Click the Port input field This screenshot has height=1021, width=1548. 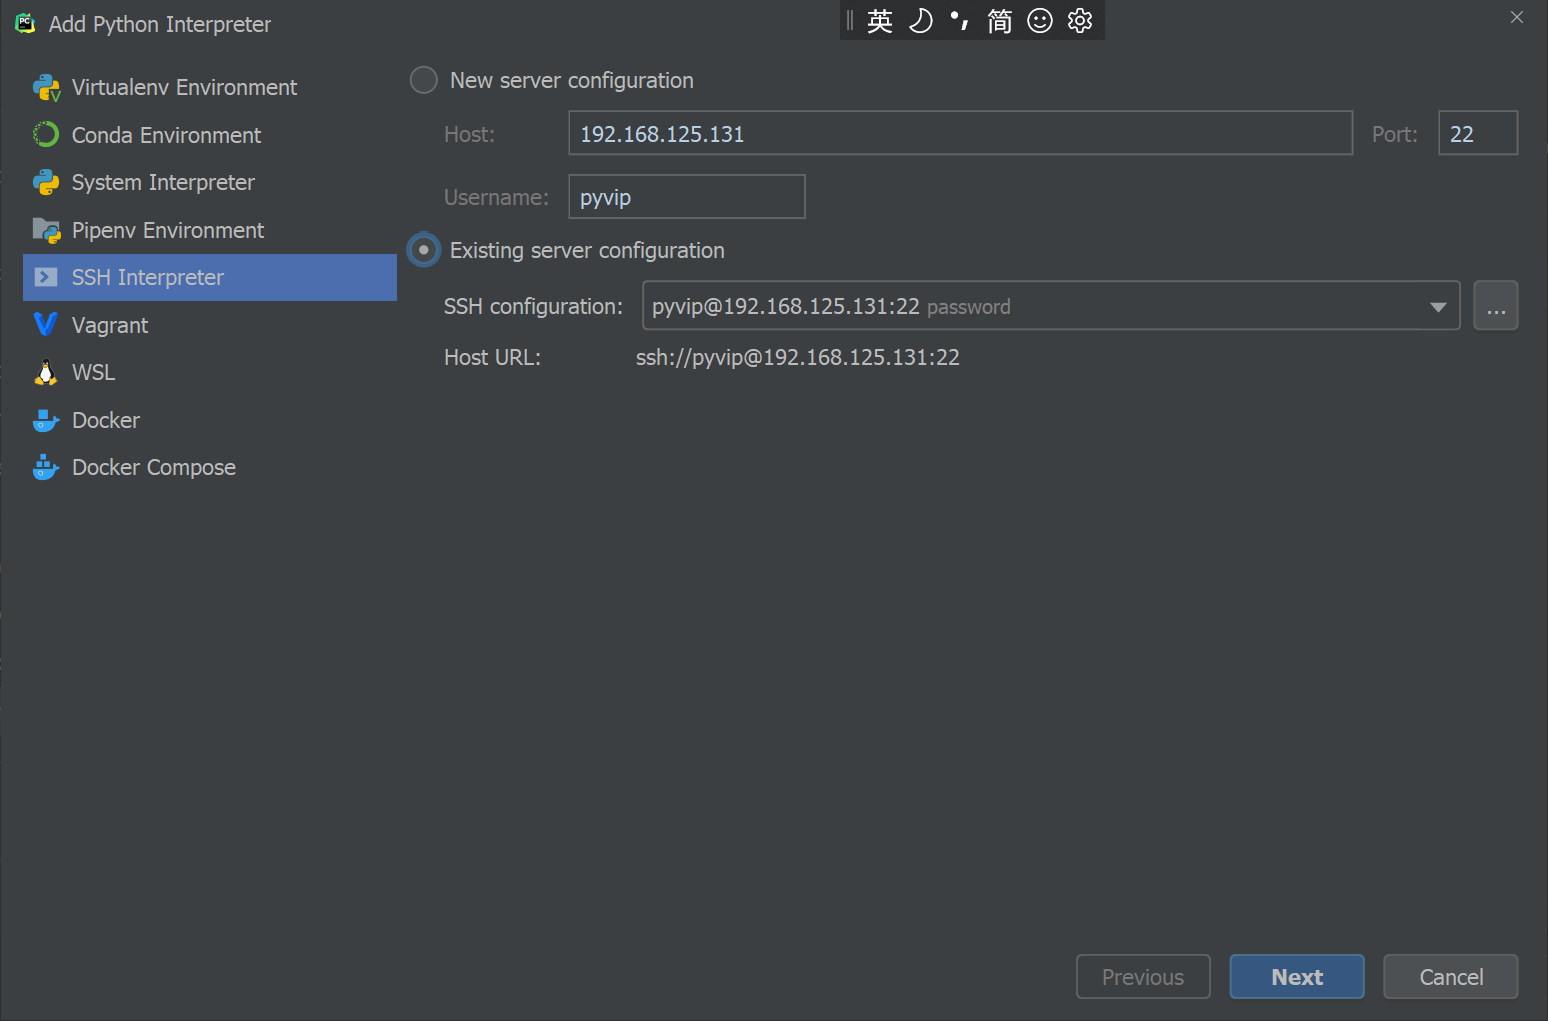[1478, 133]
